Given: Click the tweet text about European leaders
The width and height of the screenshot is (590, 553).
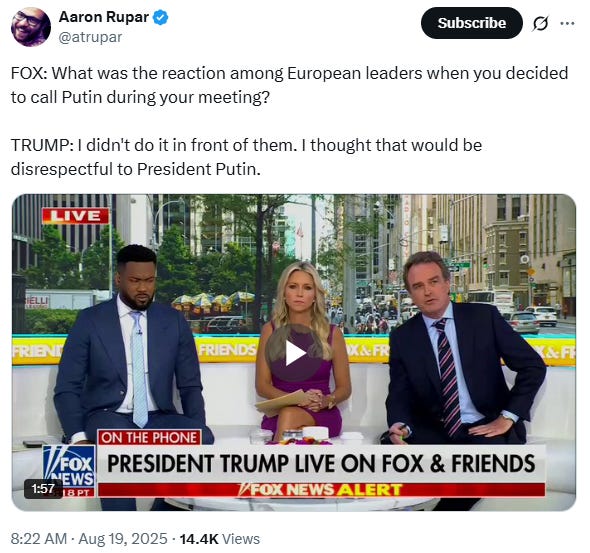Looking at the screenshot, I should pyautogui.click(x=289, y=85).
